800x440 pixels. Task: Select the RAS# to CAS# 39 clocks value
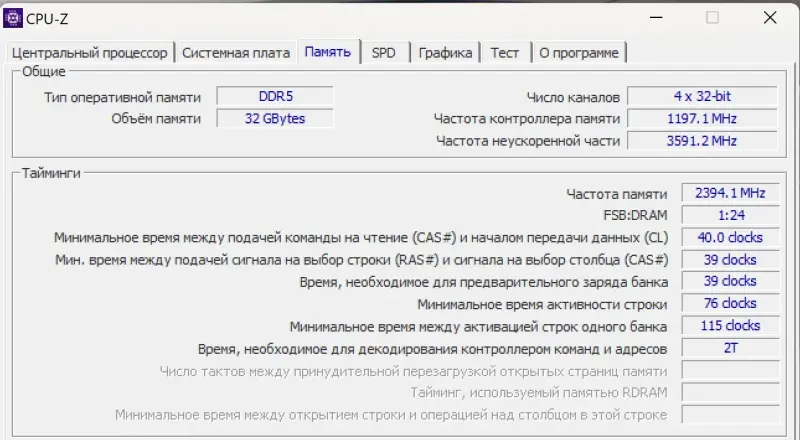(730, 260)
